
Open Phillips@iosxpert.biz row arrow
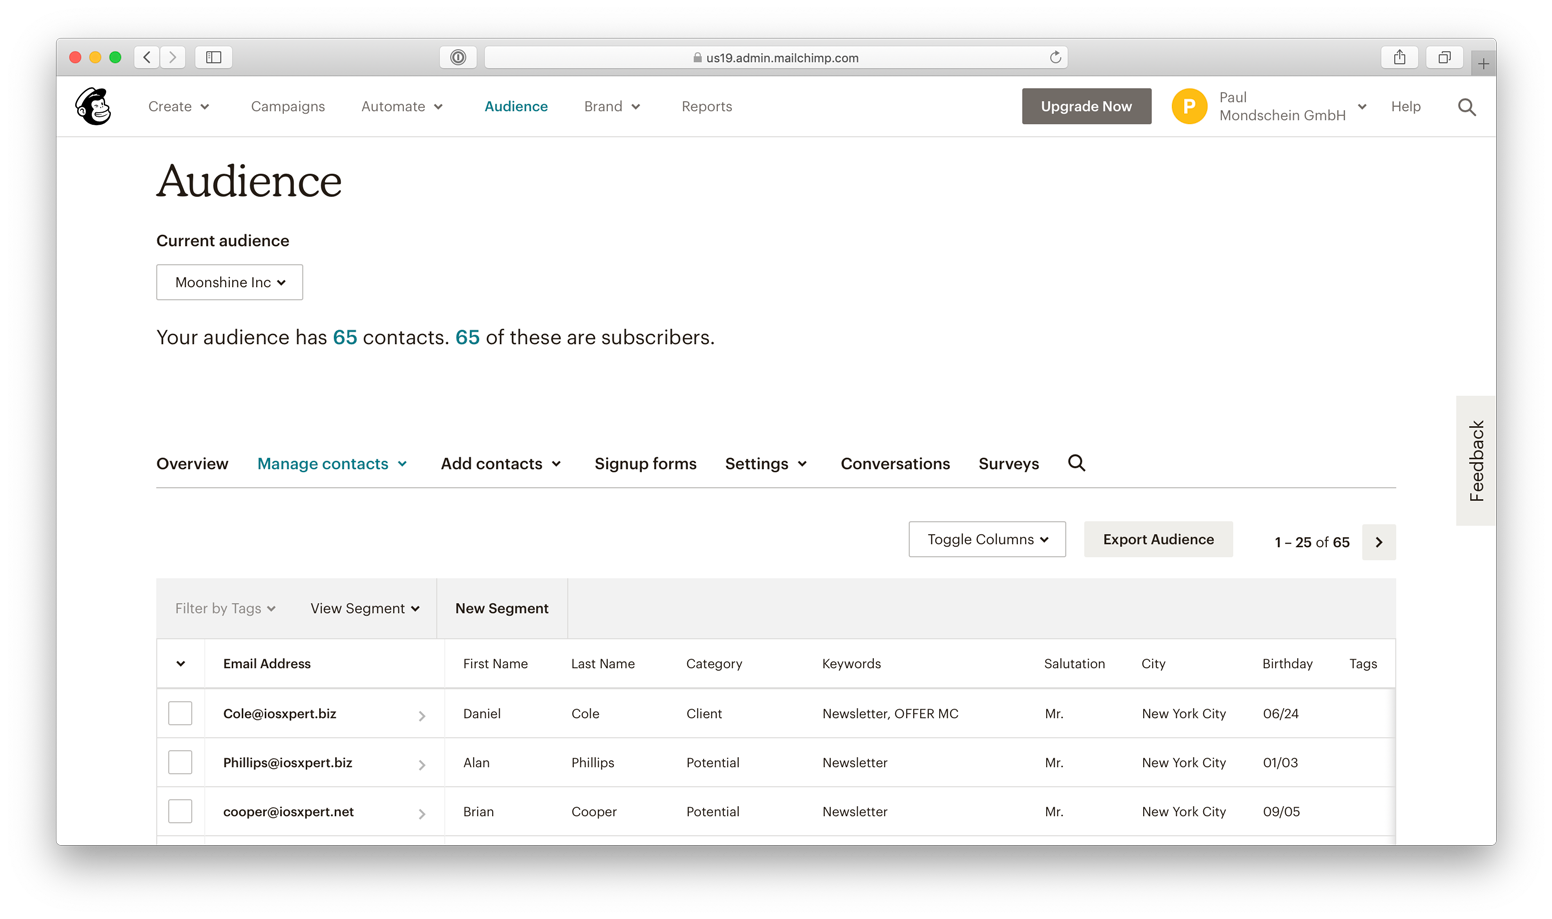pos(422,764)
